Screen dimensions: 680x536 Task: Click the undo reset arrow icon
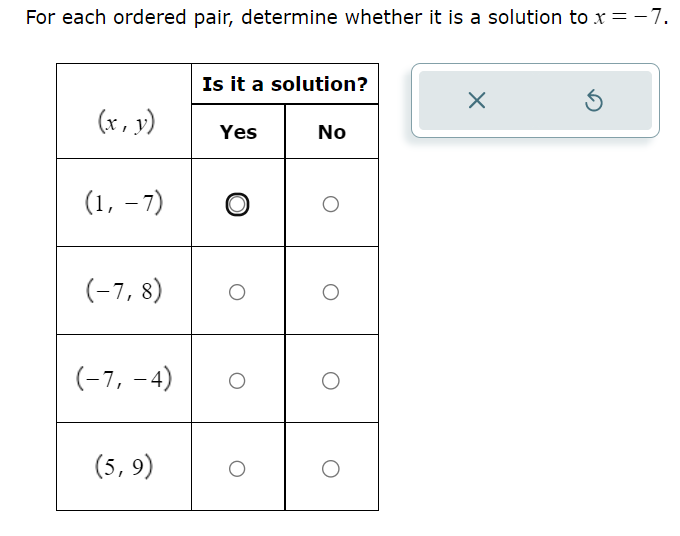(593, 101)
